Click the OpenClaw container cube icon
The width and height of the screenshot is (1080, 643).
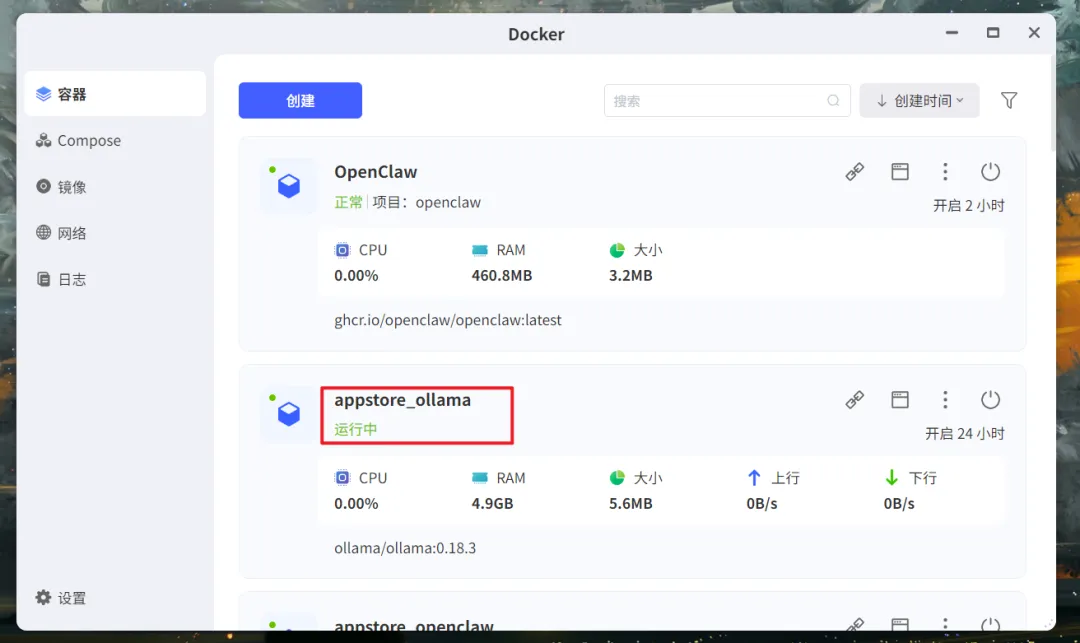tap(289, 186)
